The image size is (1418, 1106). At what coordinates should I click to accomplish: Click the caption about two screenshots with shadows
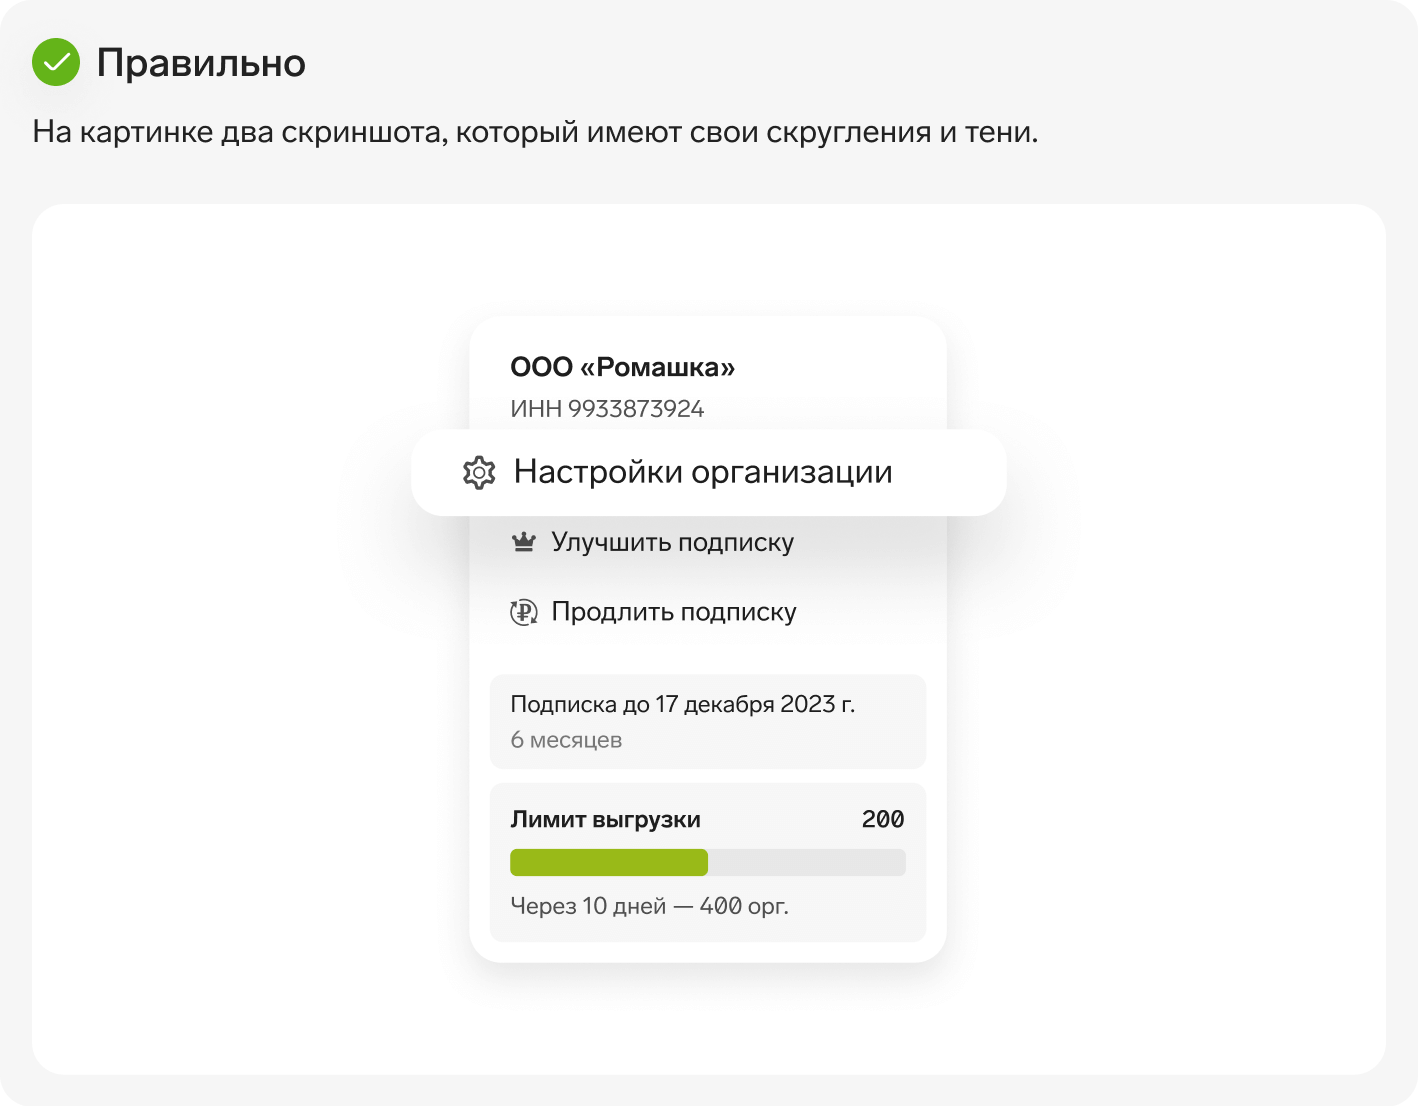pos(535,132)
